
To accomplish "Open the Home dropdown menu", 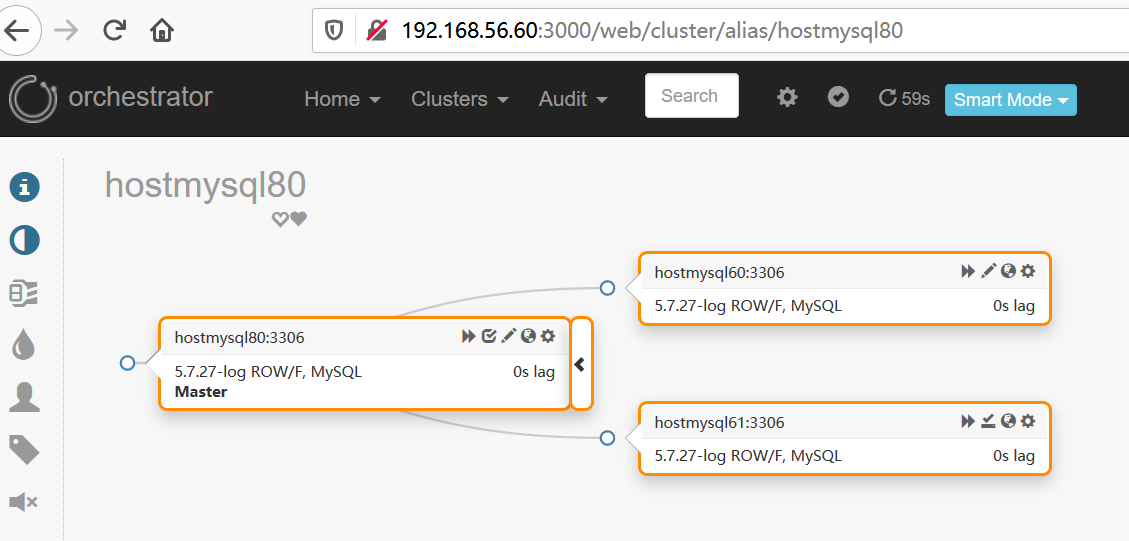I will (x=343, y=99).
